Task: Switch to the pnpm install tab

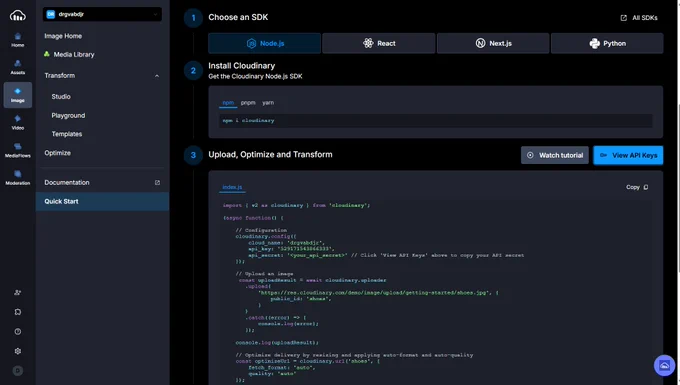Action: [248, 103]
